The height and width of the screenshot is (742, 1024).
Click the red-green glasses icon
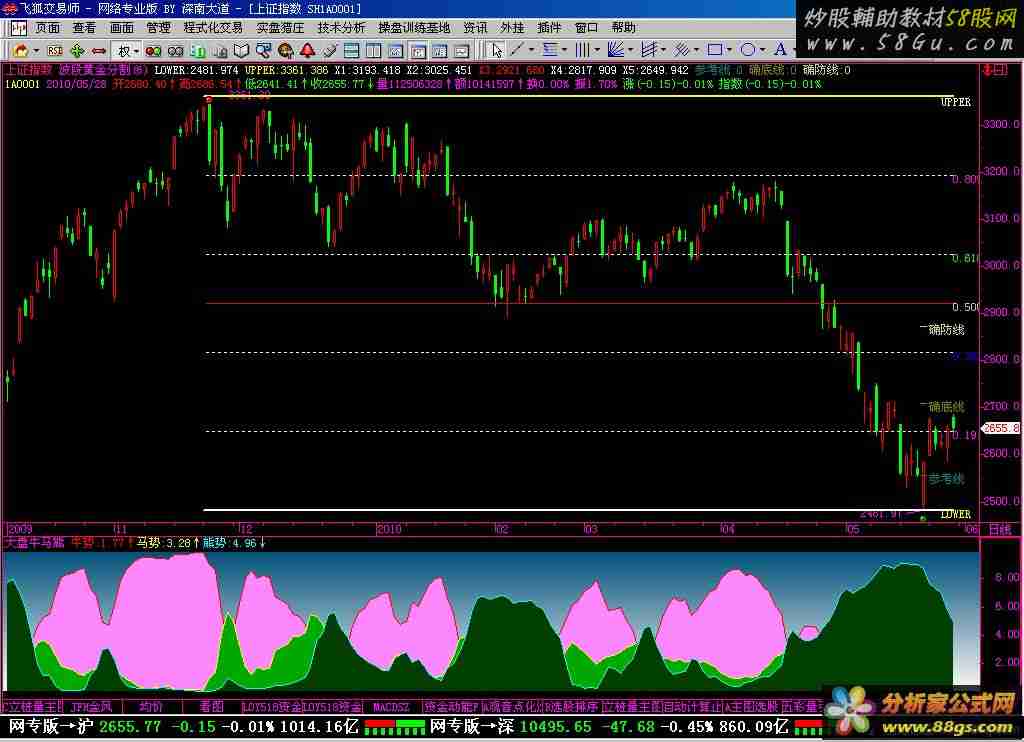pyautogui.click(x=153, y=50)
